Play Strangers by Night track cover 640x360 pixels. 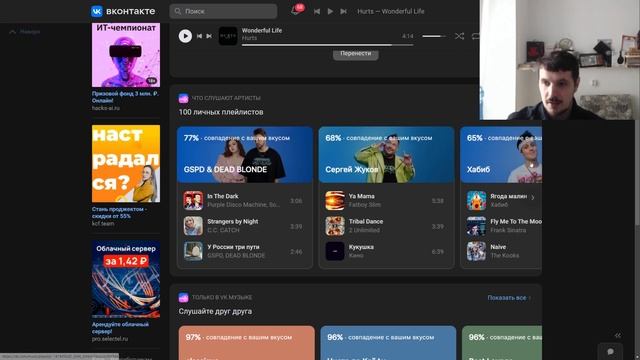[x=193, y=226]
